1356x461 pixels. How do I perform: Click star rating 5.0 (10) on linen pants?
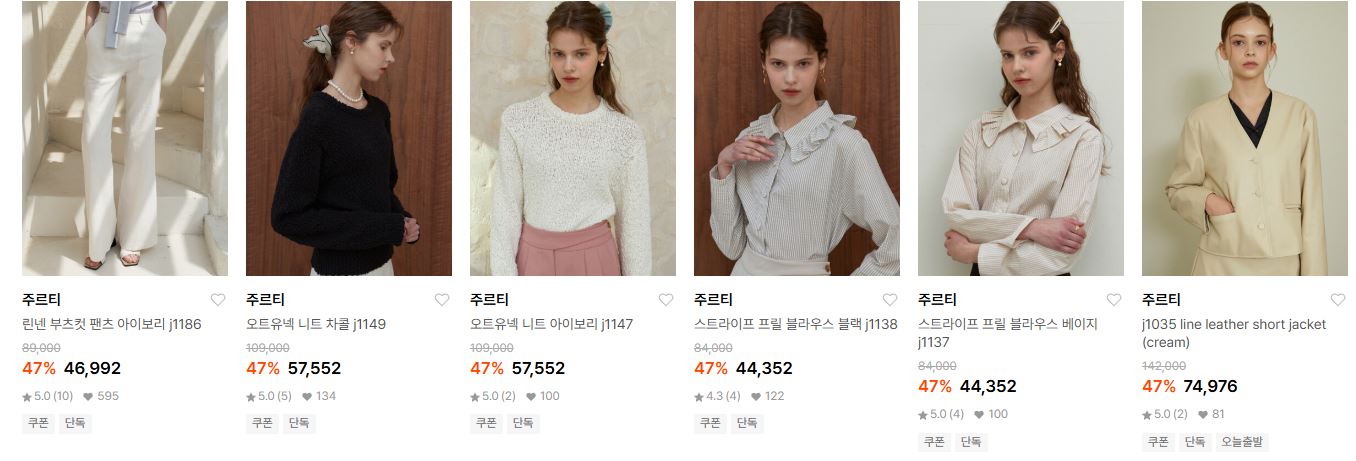(48, 396)
